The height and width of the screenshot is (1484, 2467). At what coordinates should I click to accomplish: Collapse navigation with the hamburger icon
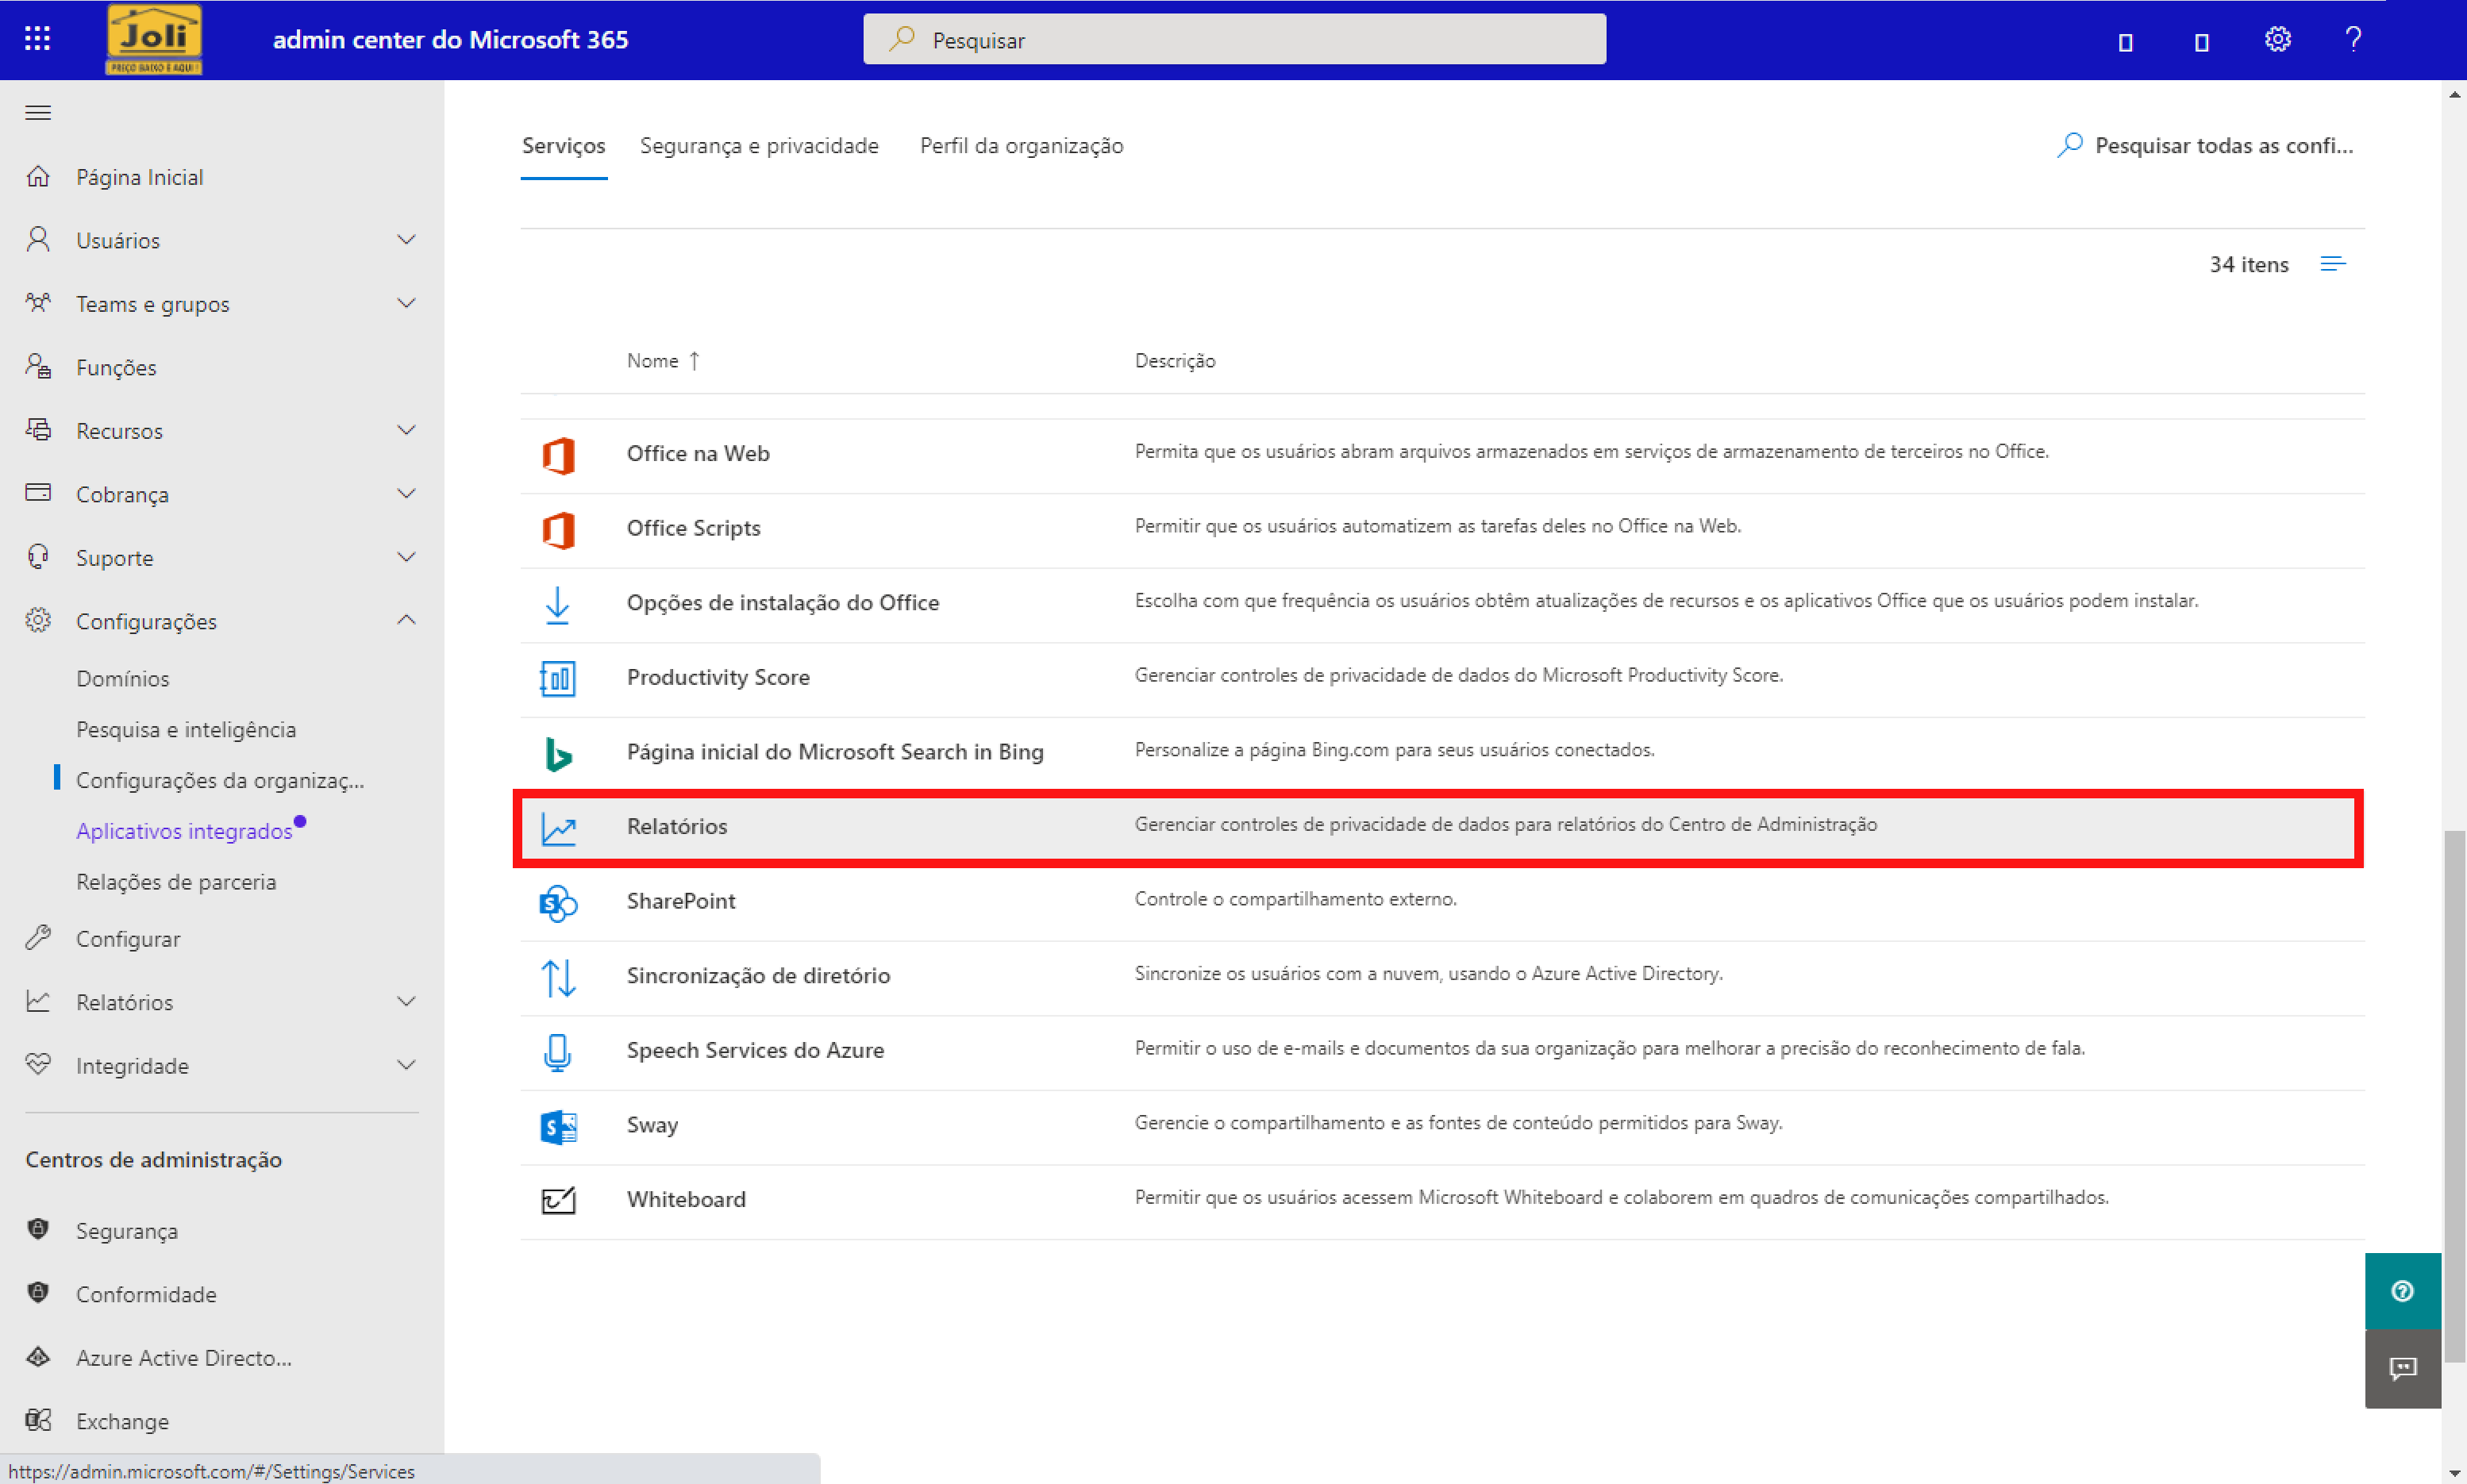[x=38, y=112]
